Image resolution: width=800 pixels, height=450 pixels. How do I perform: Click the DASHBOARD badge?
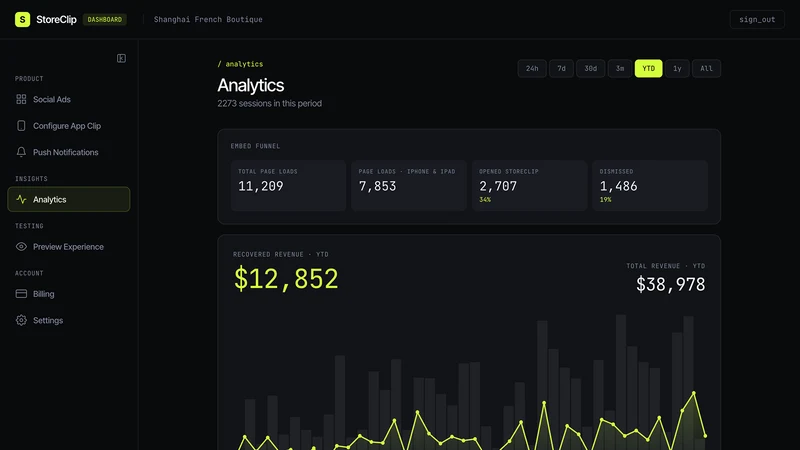(x=105, y=19)
